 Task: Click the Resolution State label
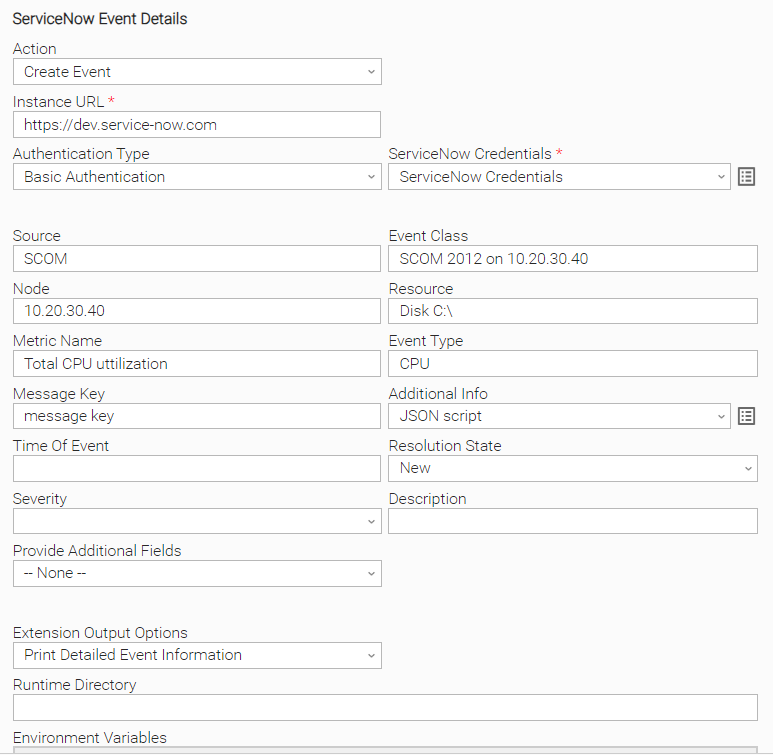click(x=445, y=446)
